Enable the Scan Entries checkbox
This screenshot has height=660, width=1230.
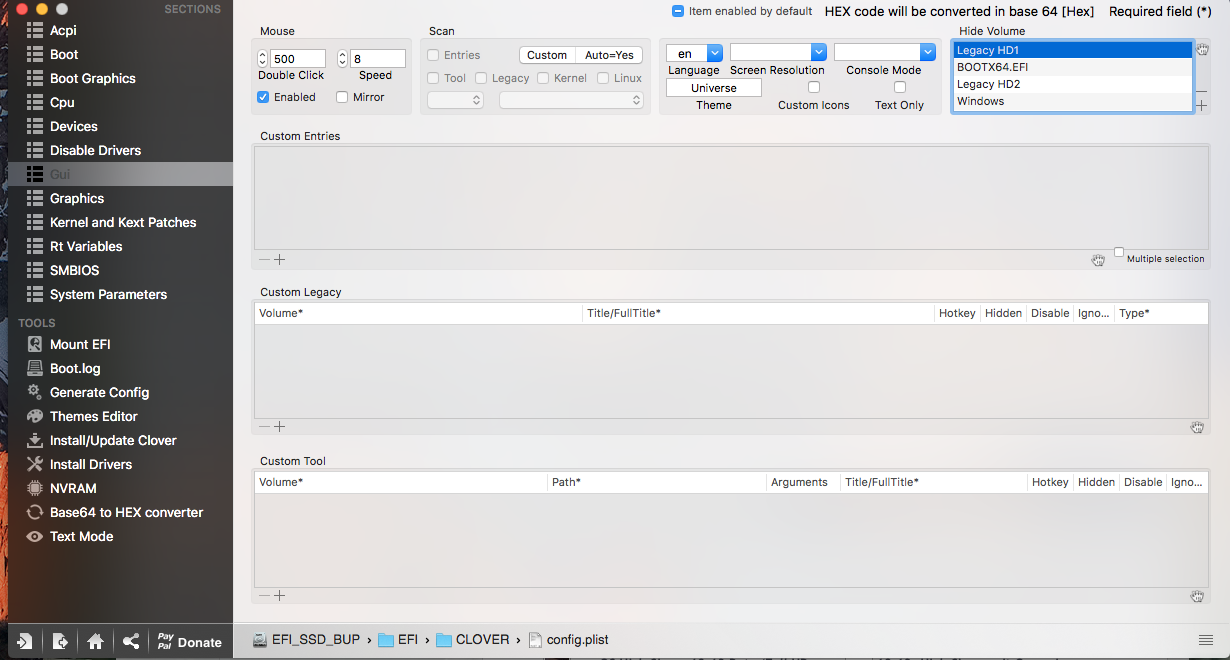pyautogui.click(x=433, y=55)
